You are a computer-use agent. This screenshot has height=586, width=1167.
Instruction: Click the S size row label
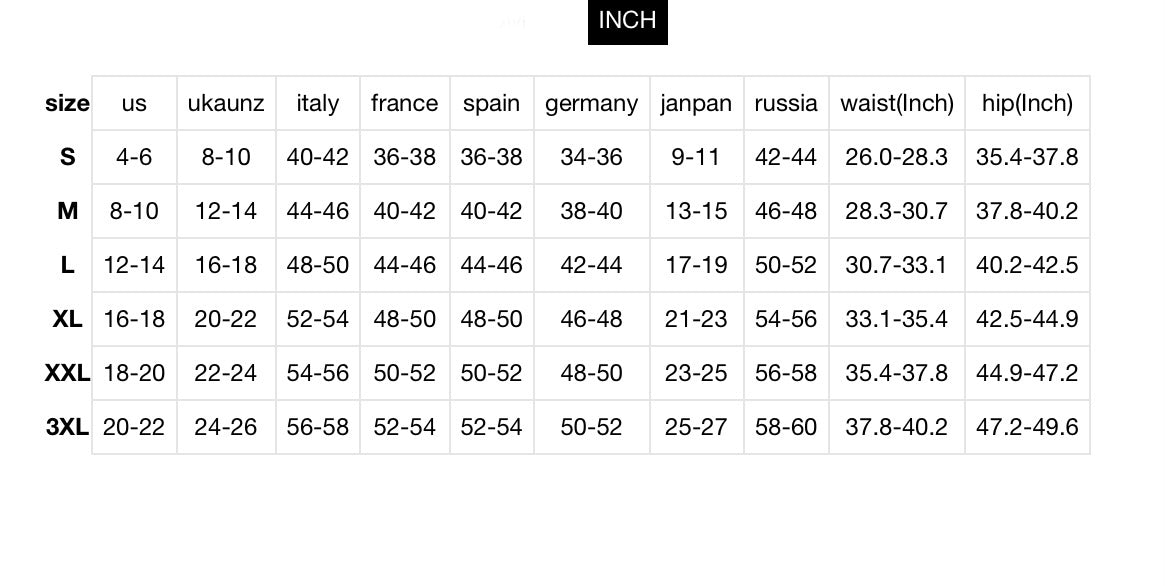(x=67, y=156)
